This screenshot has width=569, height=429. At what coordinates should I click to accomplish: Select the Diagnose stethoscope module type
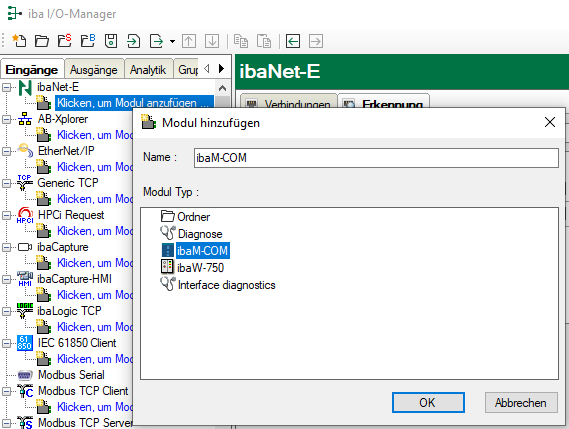coord(200,234)
